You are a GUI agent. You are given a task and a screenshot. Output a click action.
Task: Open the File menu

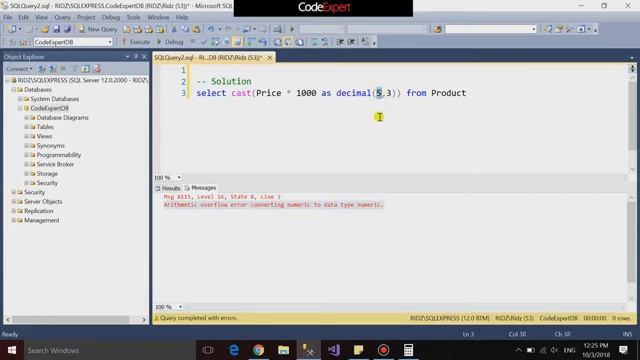click(7, 18)
